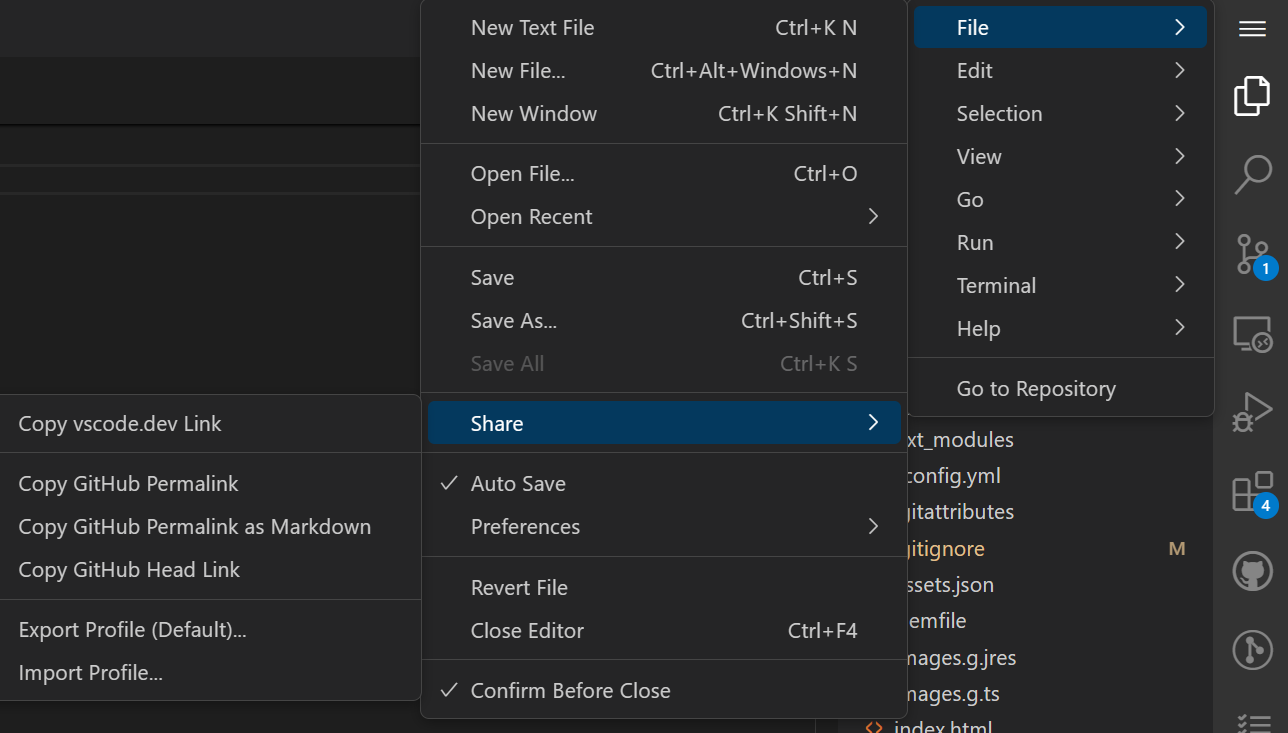Open the Help menu
This screenshot has height=733, width=1288.
pyautogui.click(x=1060, y=329)
